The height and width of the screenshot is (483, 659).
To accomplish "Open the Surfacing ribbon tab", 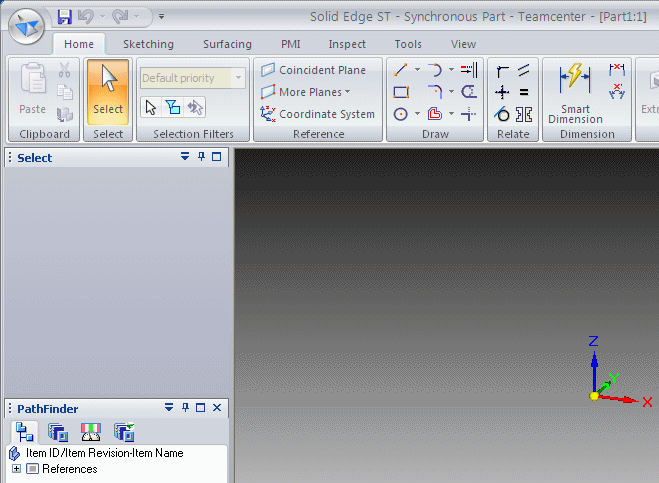I will tap(227, 44).
